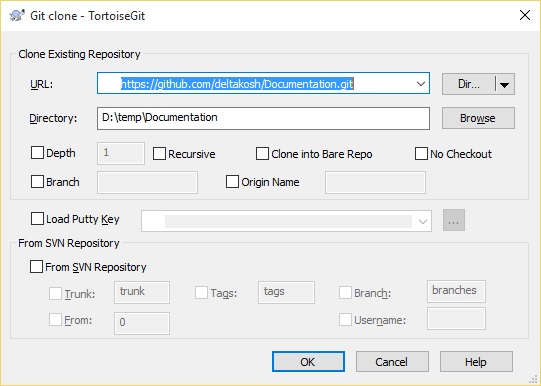Screen dimensions: 541x386
Task: Enable the Depth checkbox
Action: [x=37, y=153]
